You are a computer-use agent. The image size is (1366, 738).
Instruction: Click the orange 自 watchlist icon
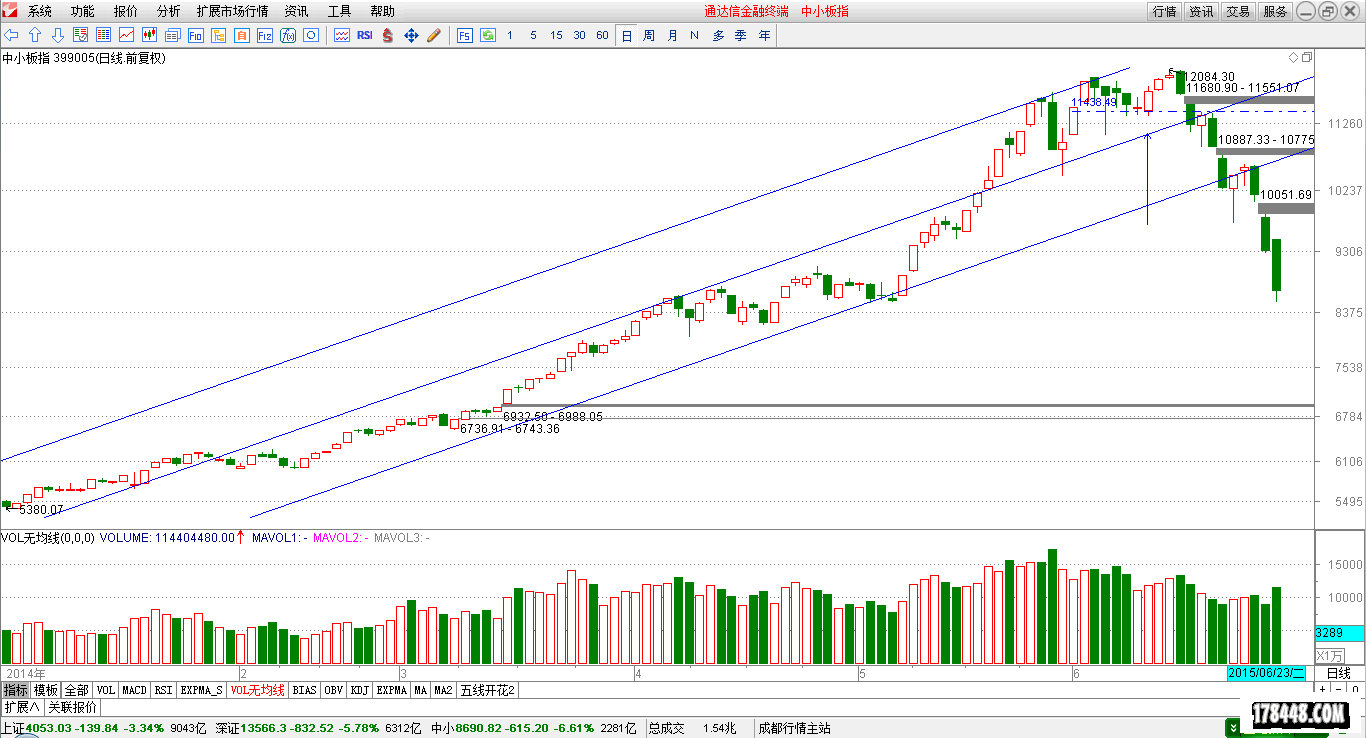click(242, 35)
